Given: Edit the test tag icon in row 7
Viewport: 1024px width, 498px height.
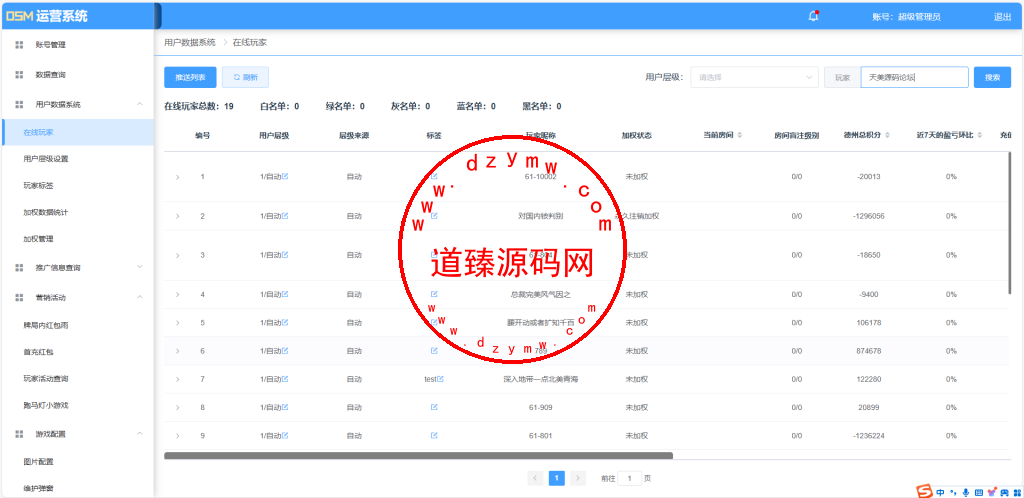Looking at the screenshot, I should click(x=441, y=379).
